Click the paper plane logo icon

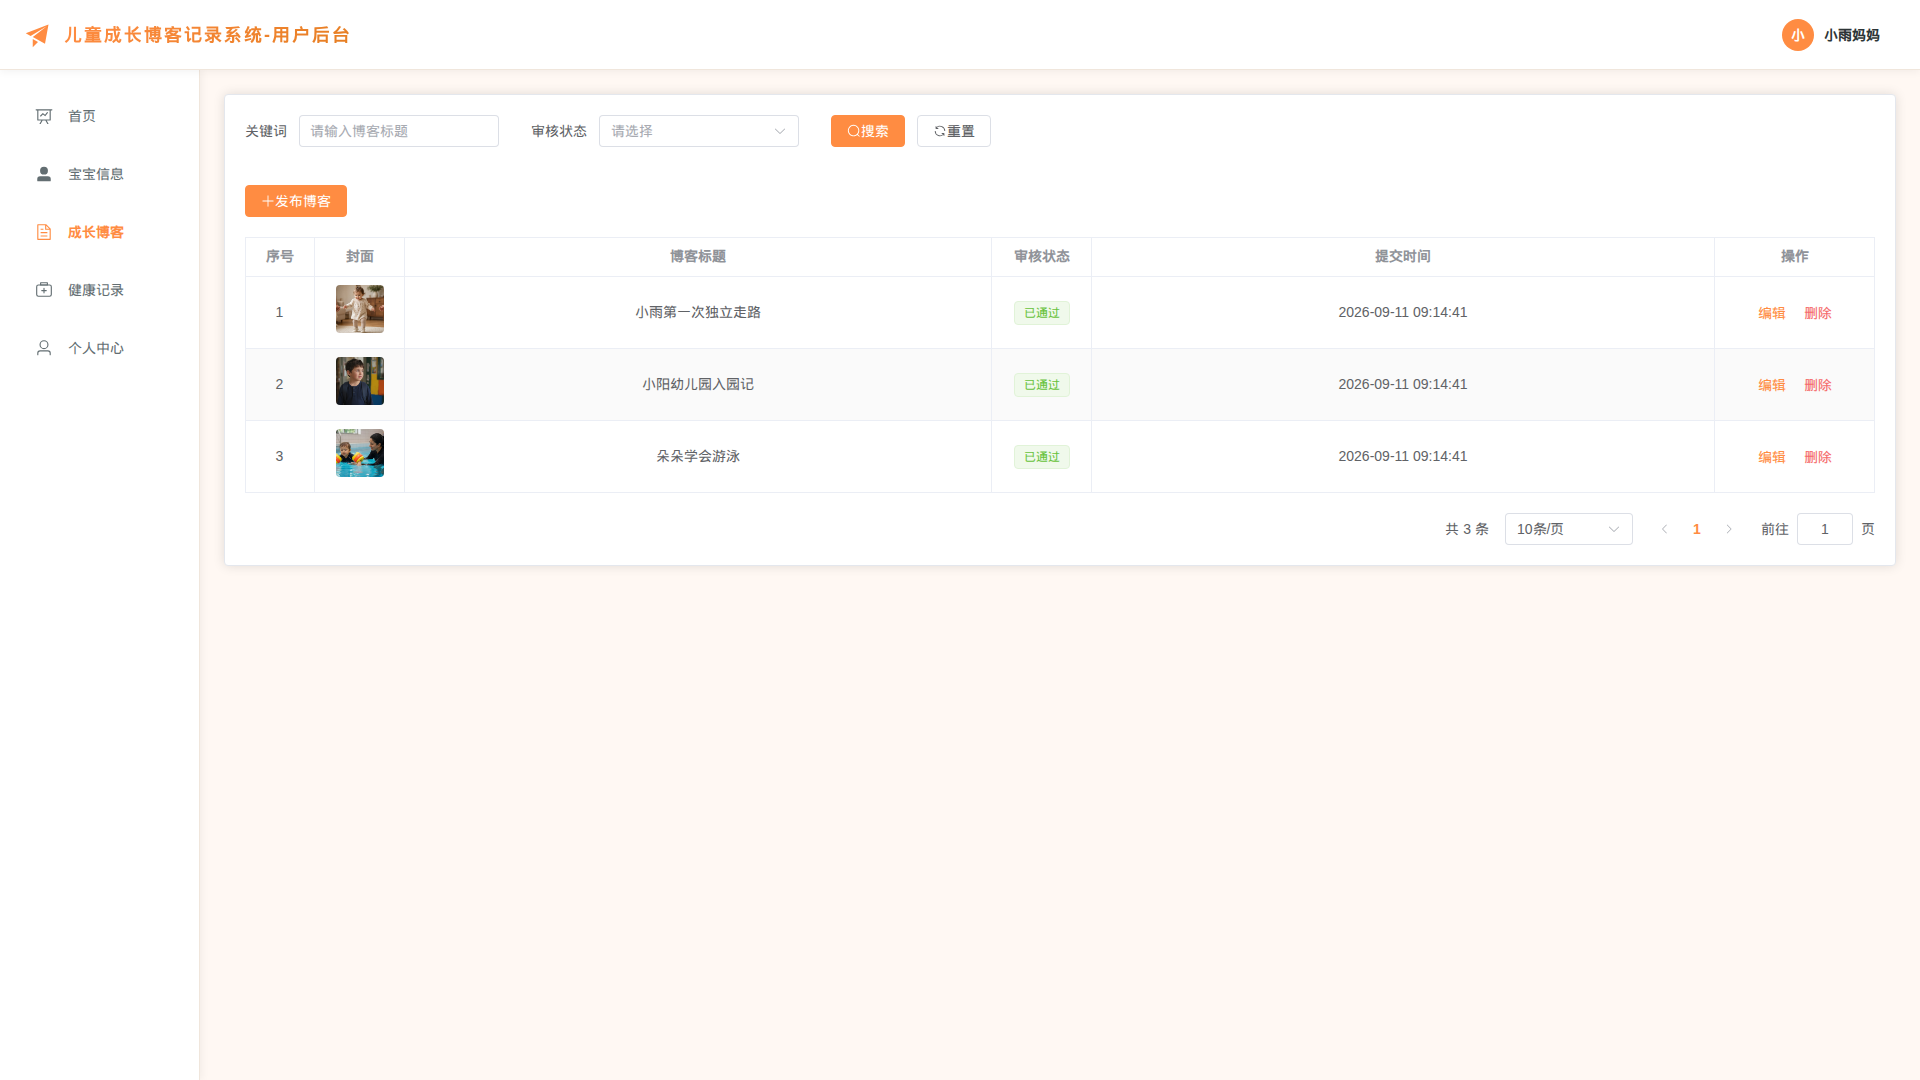(x=37, y=35)
